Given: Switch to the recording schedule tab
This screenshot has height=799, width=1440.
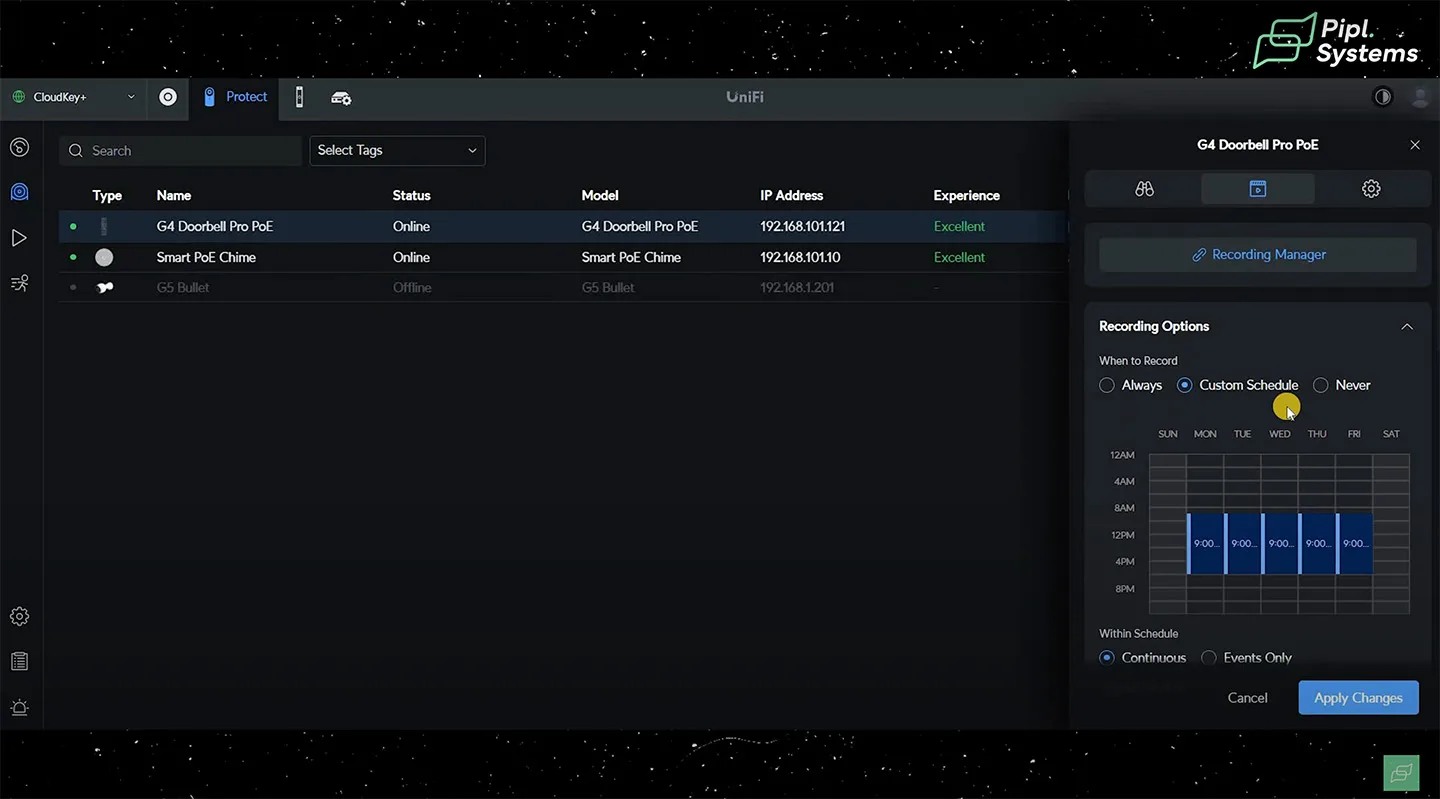Looking at the screenshot, I should pos(1258,189).
